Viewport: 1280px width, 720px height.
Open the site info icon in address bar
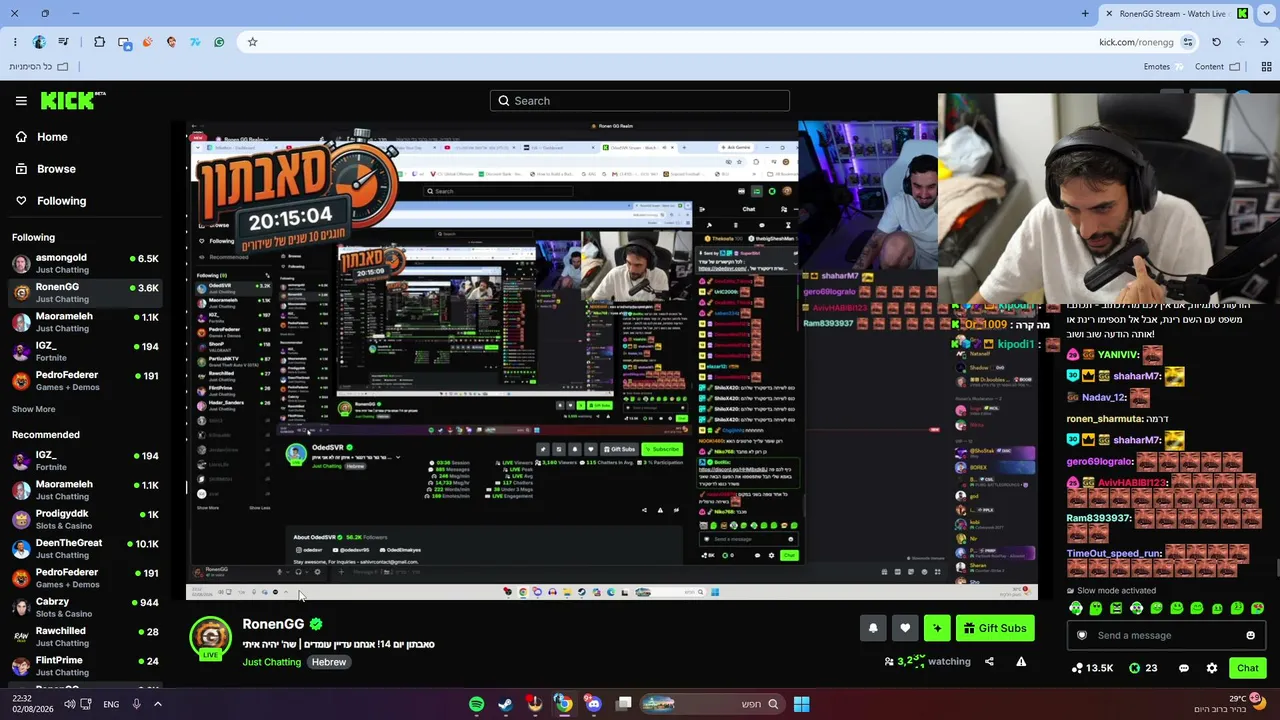[x=1188, y=42]
